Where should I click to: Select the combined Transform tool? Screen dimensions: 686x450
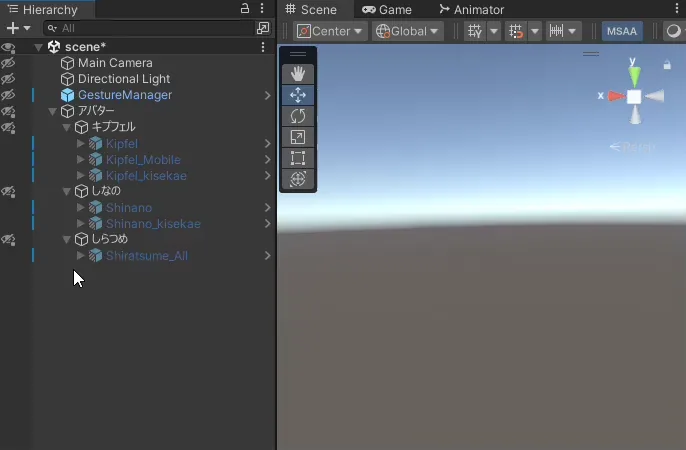click(x=298, y=179)
